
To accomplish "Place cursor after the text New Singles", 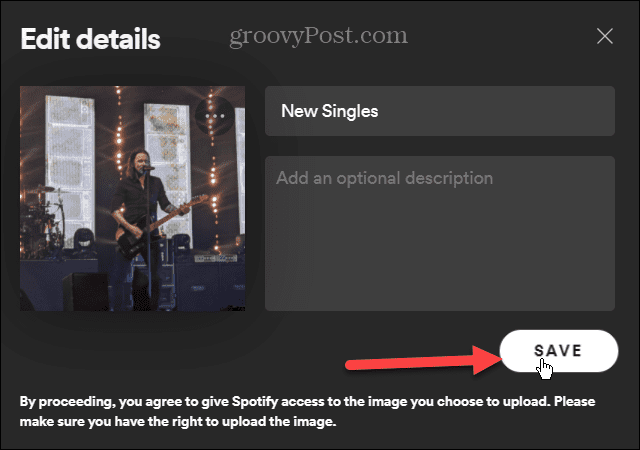I will point(381,111).
